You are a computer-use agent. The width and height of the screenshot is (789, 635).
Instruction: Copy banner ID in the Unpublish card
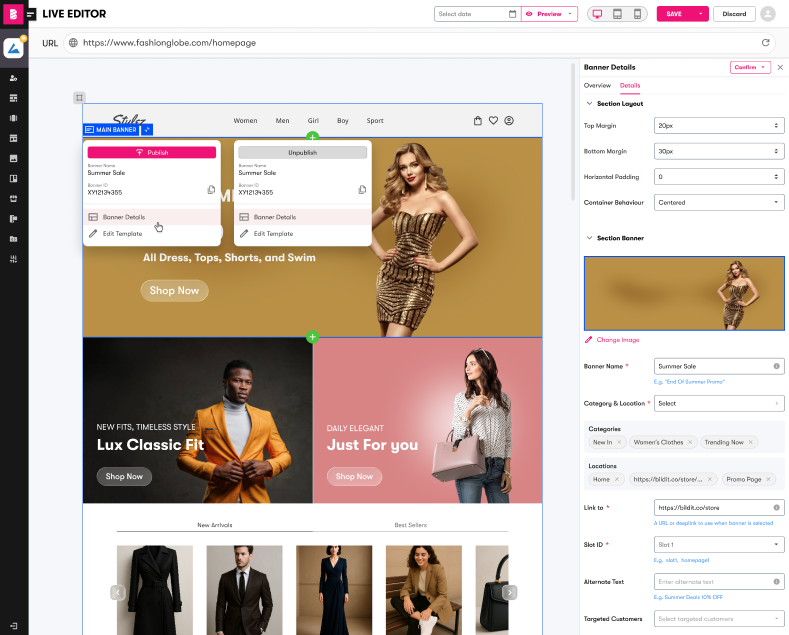click(x=362, y=190)
